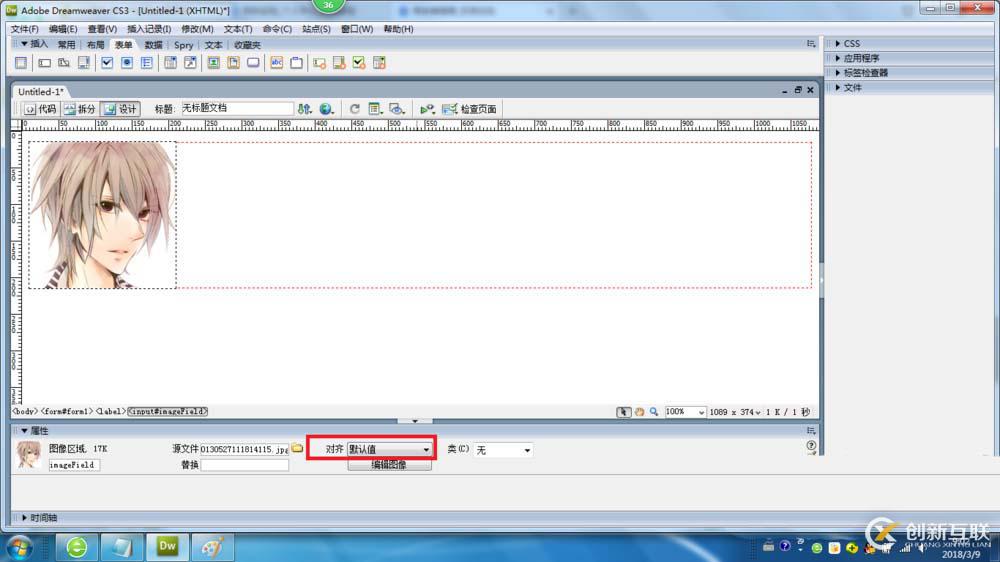1000x562 pixels.
Task: Choose the Zoom magnifier tool in status bar
Action: coord(654,412)
